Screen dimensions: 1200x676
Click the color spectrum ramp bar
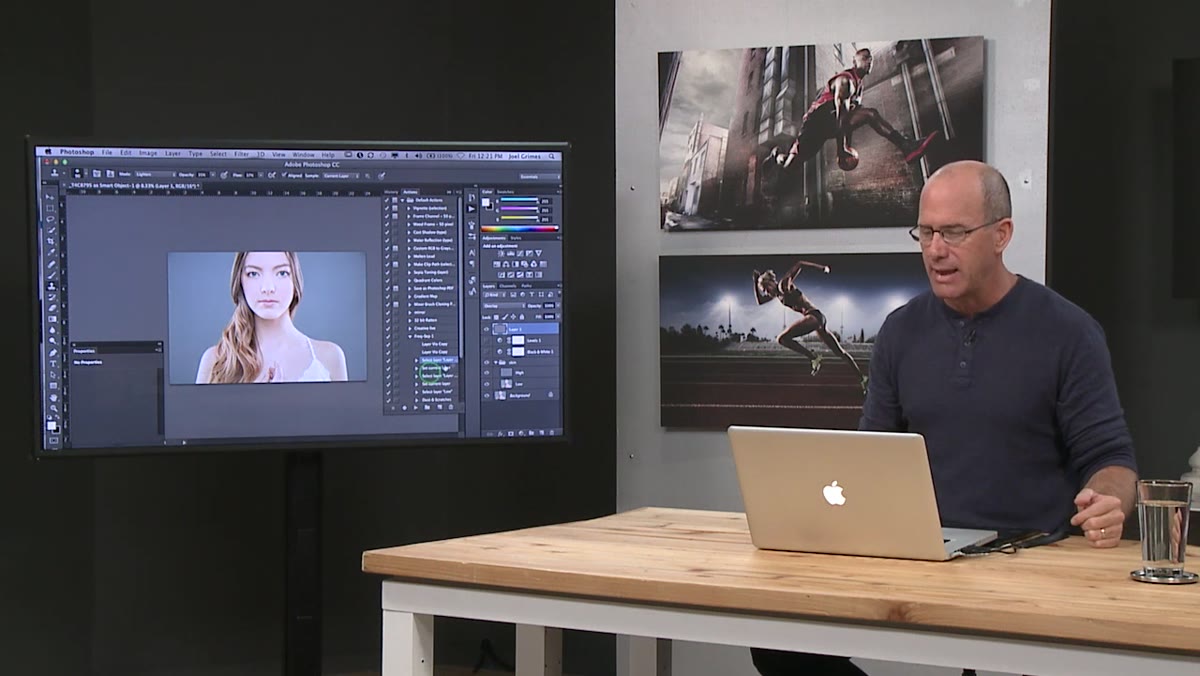(x=520, y=229)
